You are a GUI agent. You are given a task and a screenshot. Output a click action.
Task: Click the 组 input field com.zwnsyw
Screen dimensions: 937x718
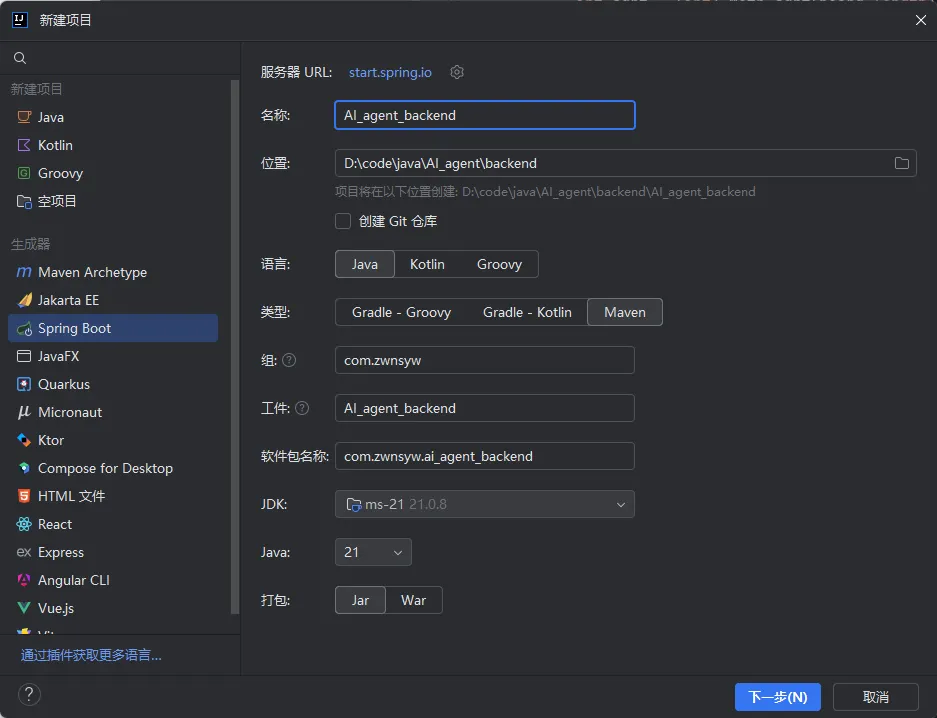coord(485,360)
